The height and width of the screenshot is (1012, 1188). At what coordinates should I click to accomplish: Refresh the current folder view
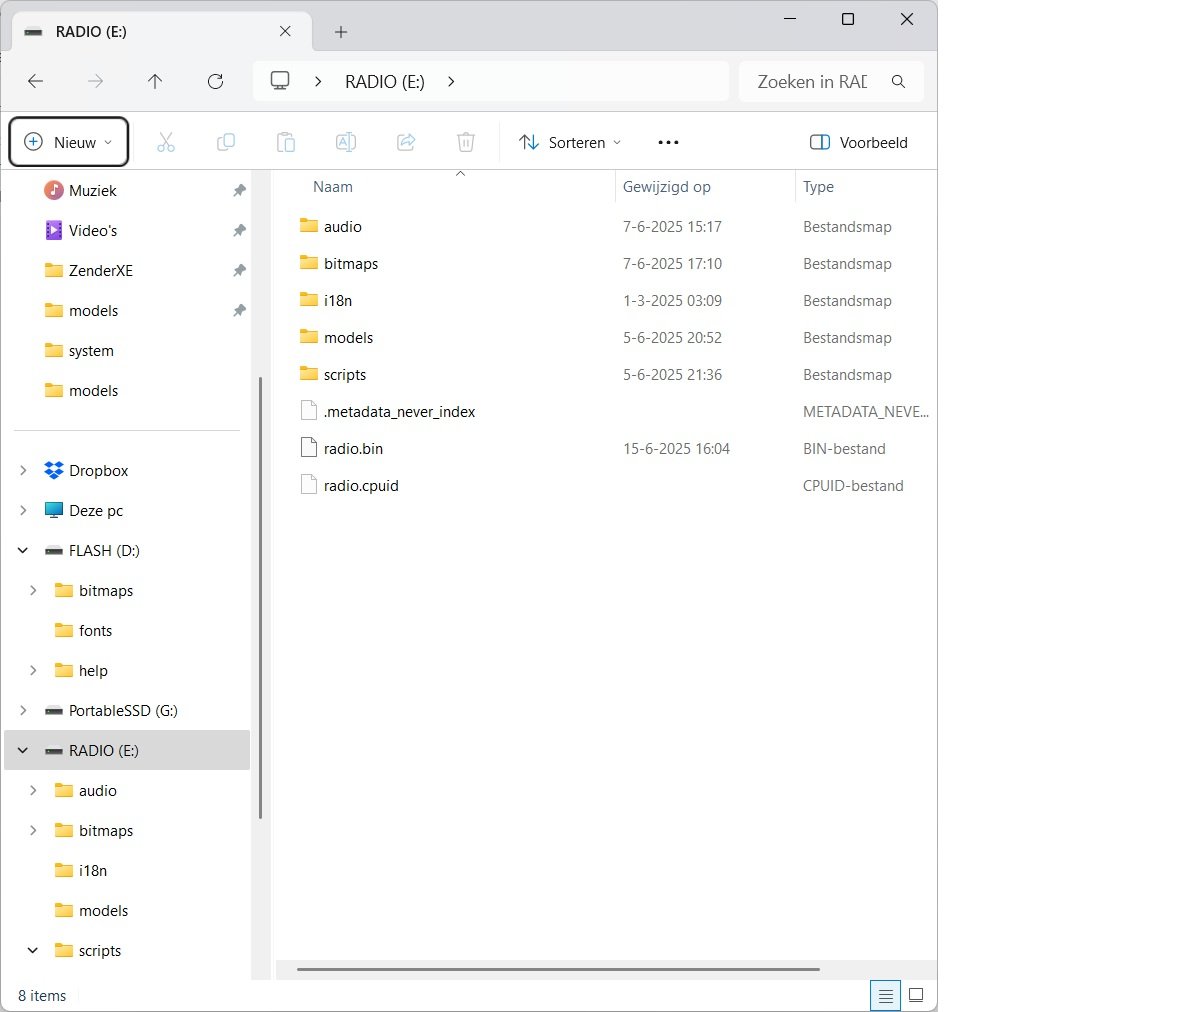coord(216,82)
